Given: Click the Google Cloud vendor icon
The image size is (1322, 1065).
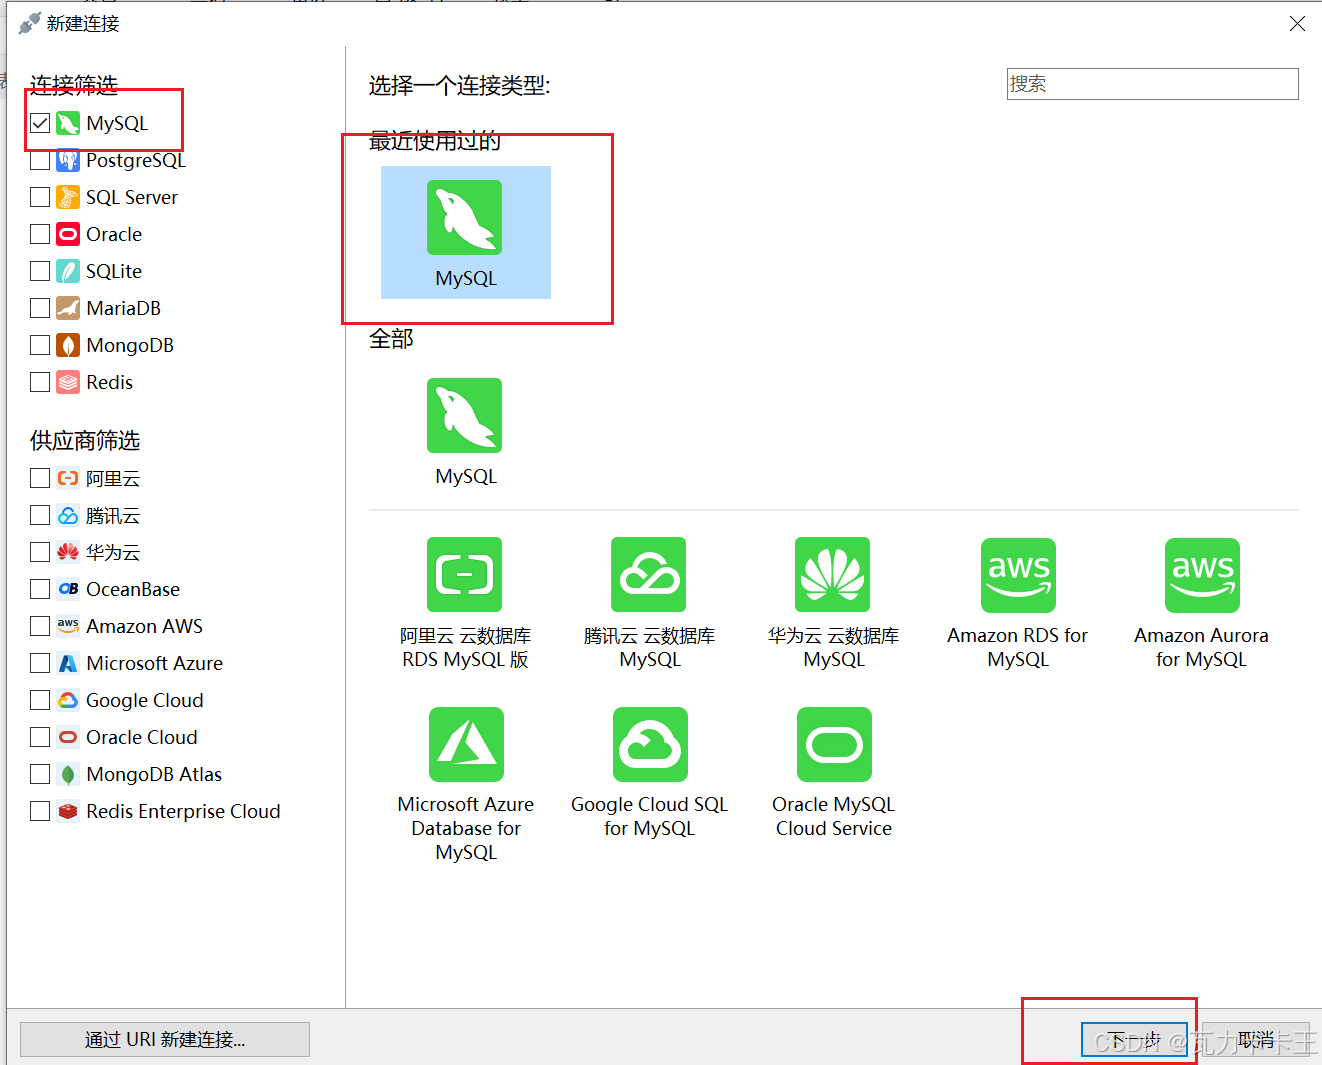Looking at the screenshot, I should [68, 700].
